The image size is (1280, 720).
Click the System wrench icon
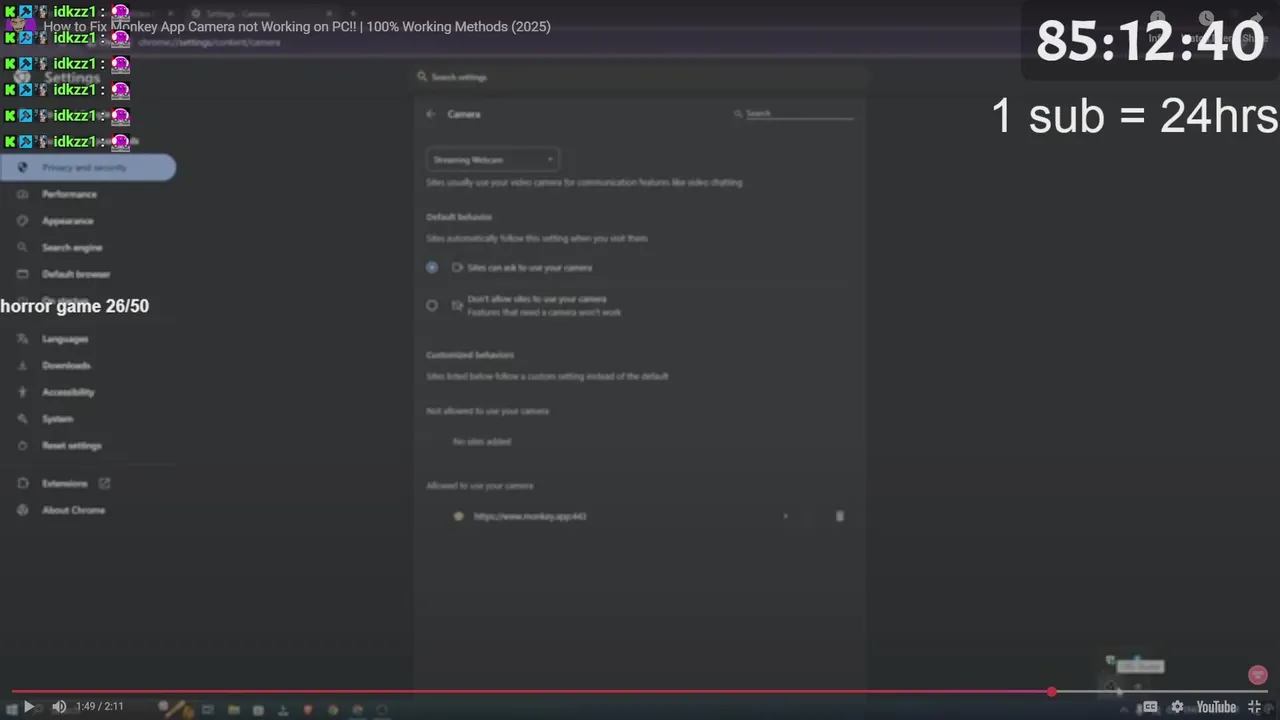(x=23, y=419)
